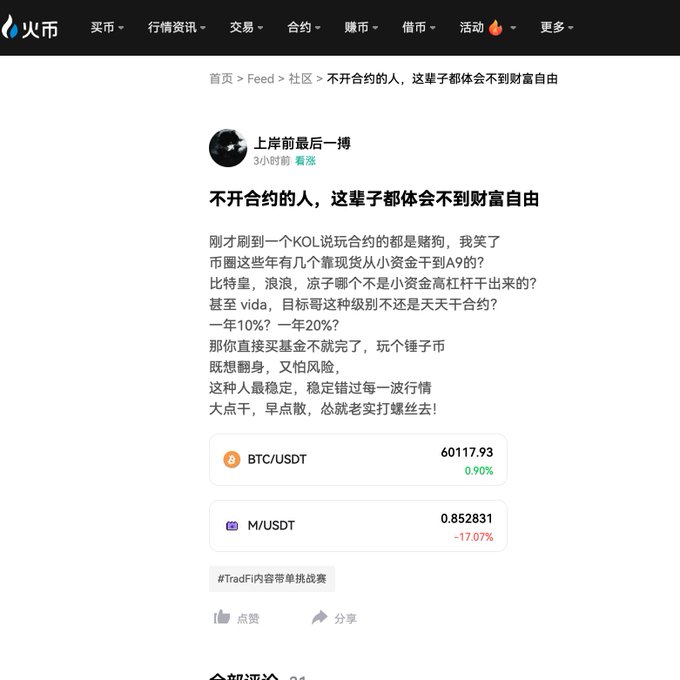680x680 pixels.
Task: Click the breadcrumb post title text
Action: click(x=442, y=79)
